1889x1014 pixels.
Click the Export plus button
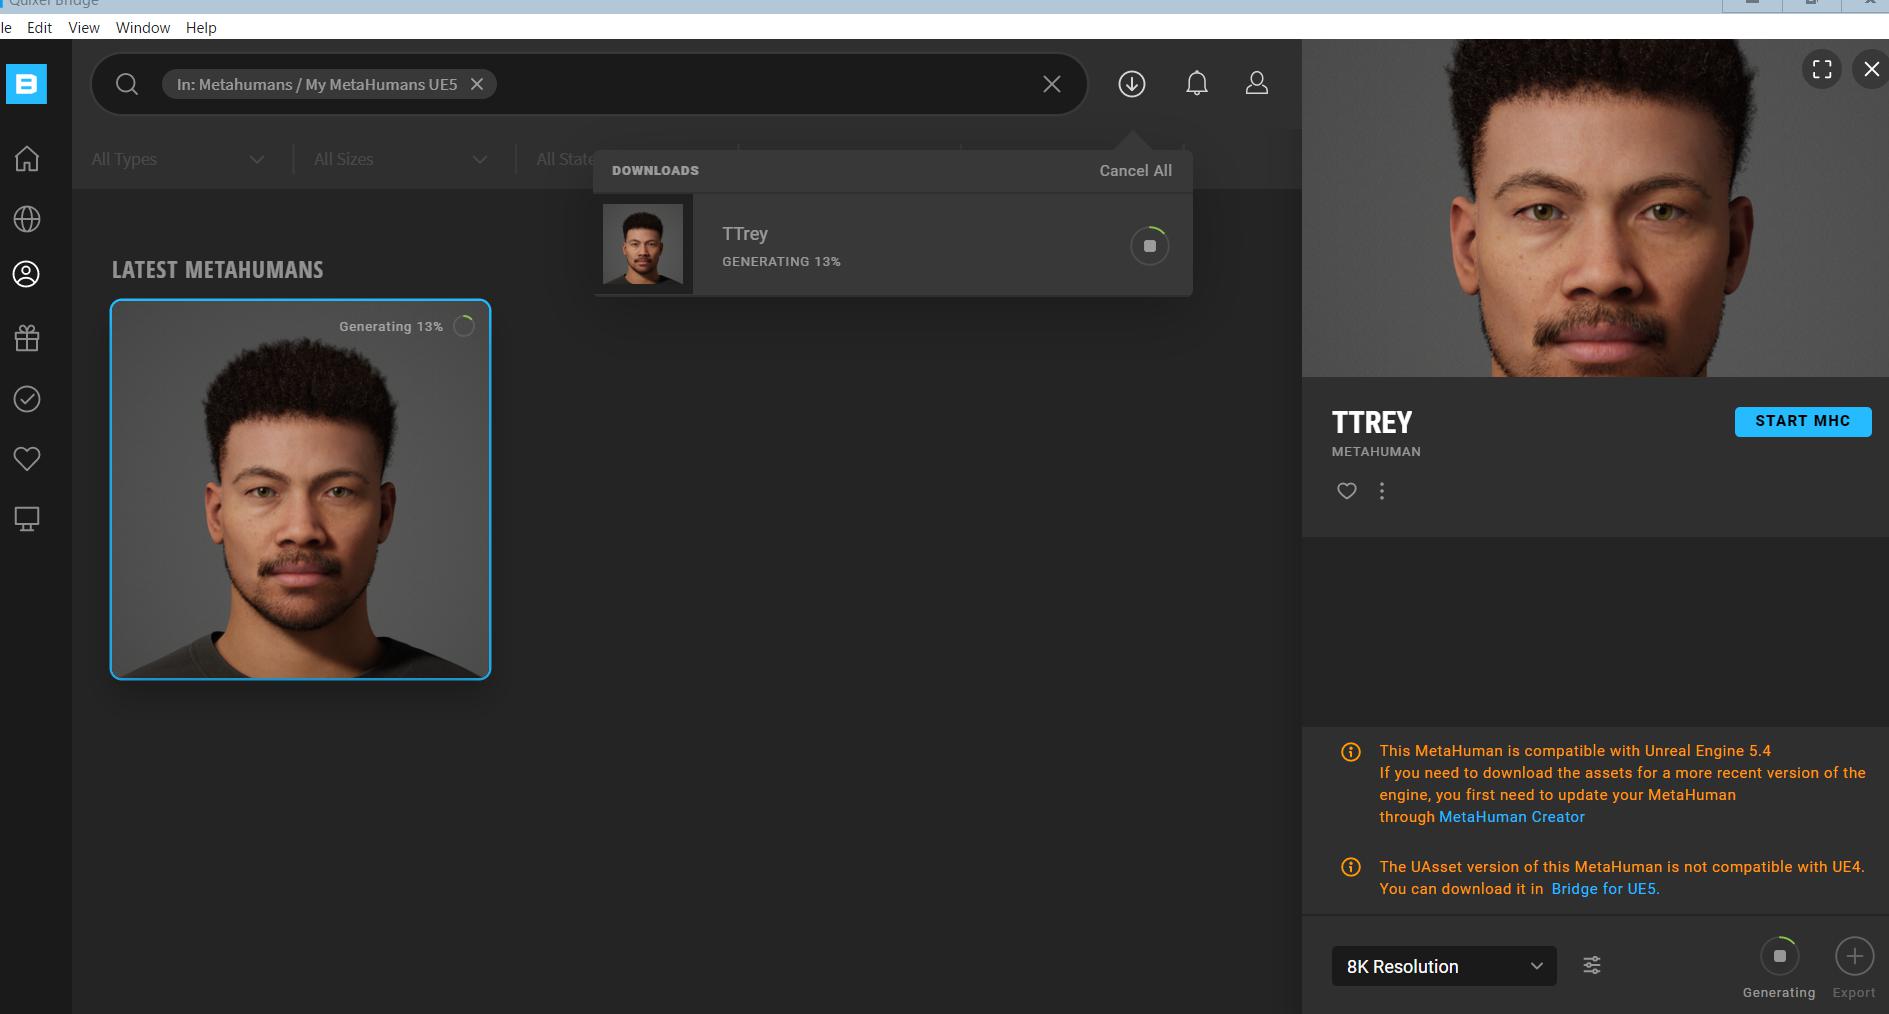click(x=1854, y=956)
